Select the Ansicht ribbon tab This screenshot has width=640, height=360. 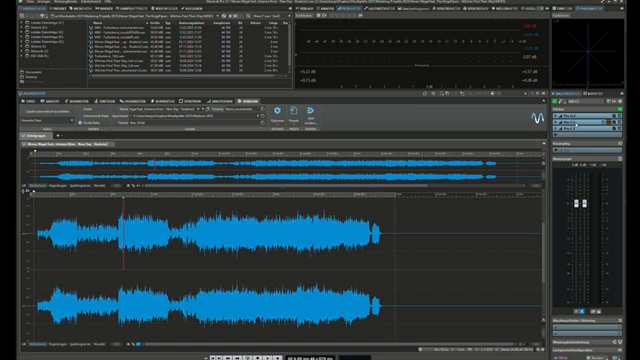[50, 101]
